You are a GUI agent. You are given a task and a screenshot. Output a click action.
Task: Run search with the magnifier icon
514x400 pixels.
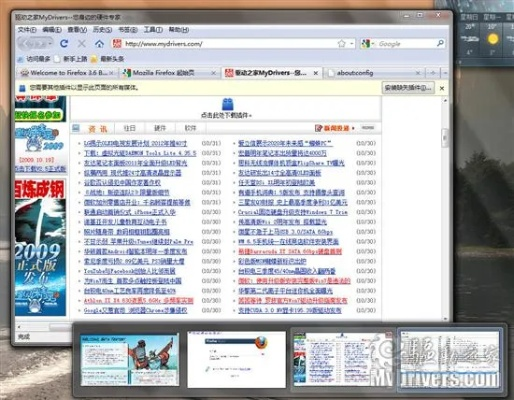[x=440, y=43]
